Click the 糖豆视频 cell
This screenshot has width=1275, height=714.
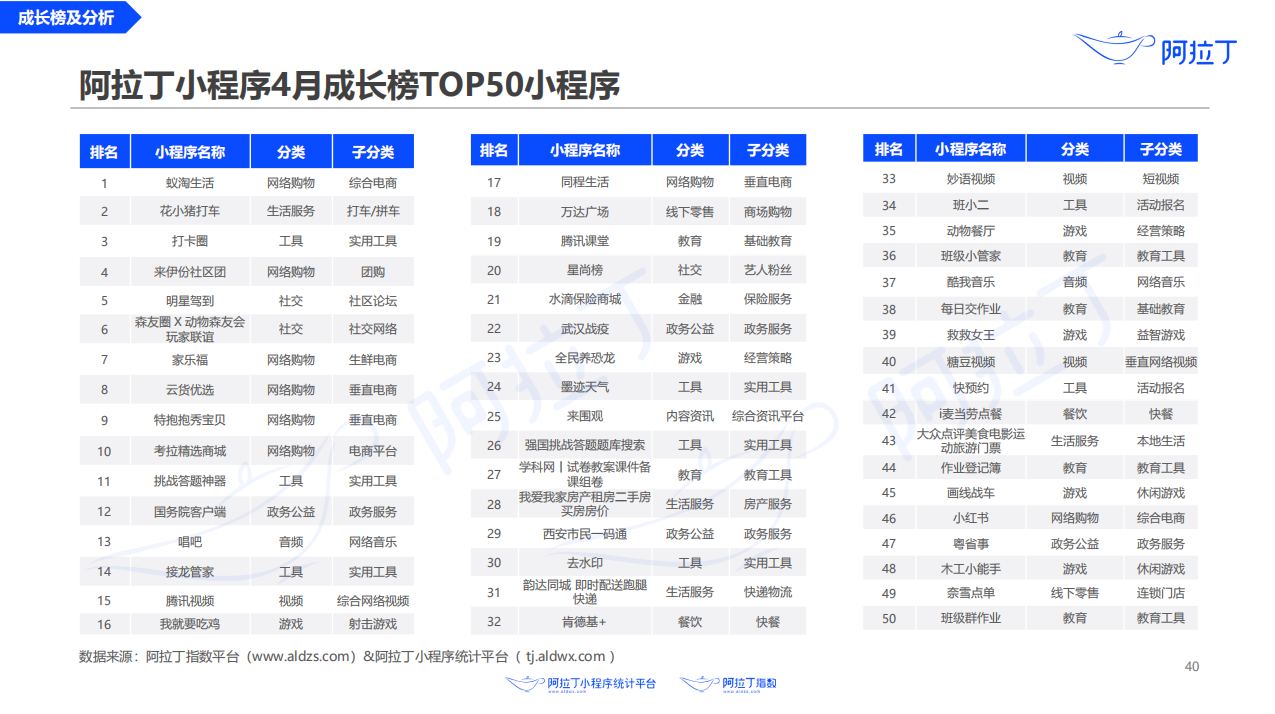click(x=971, y=362)
